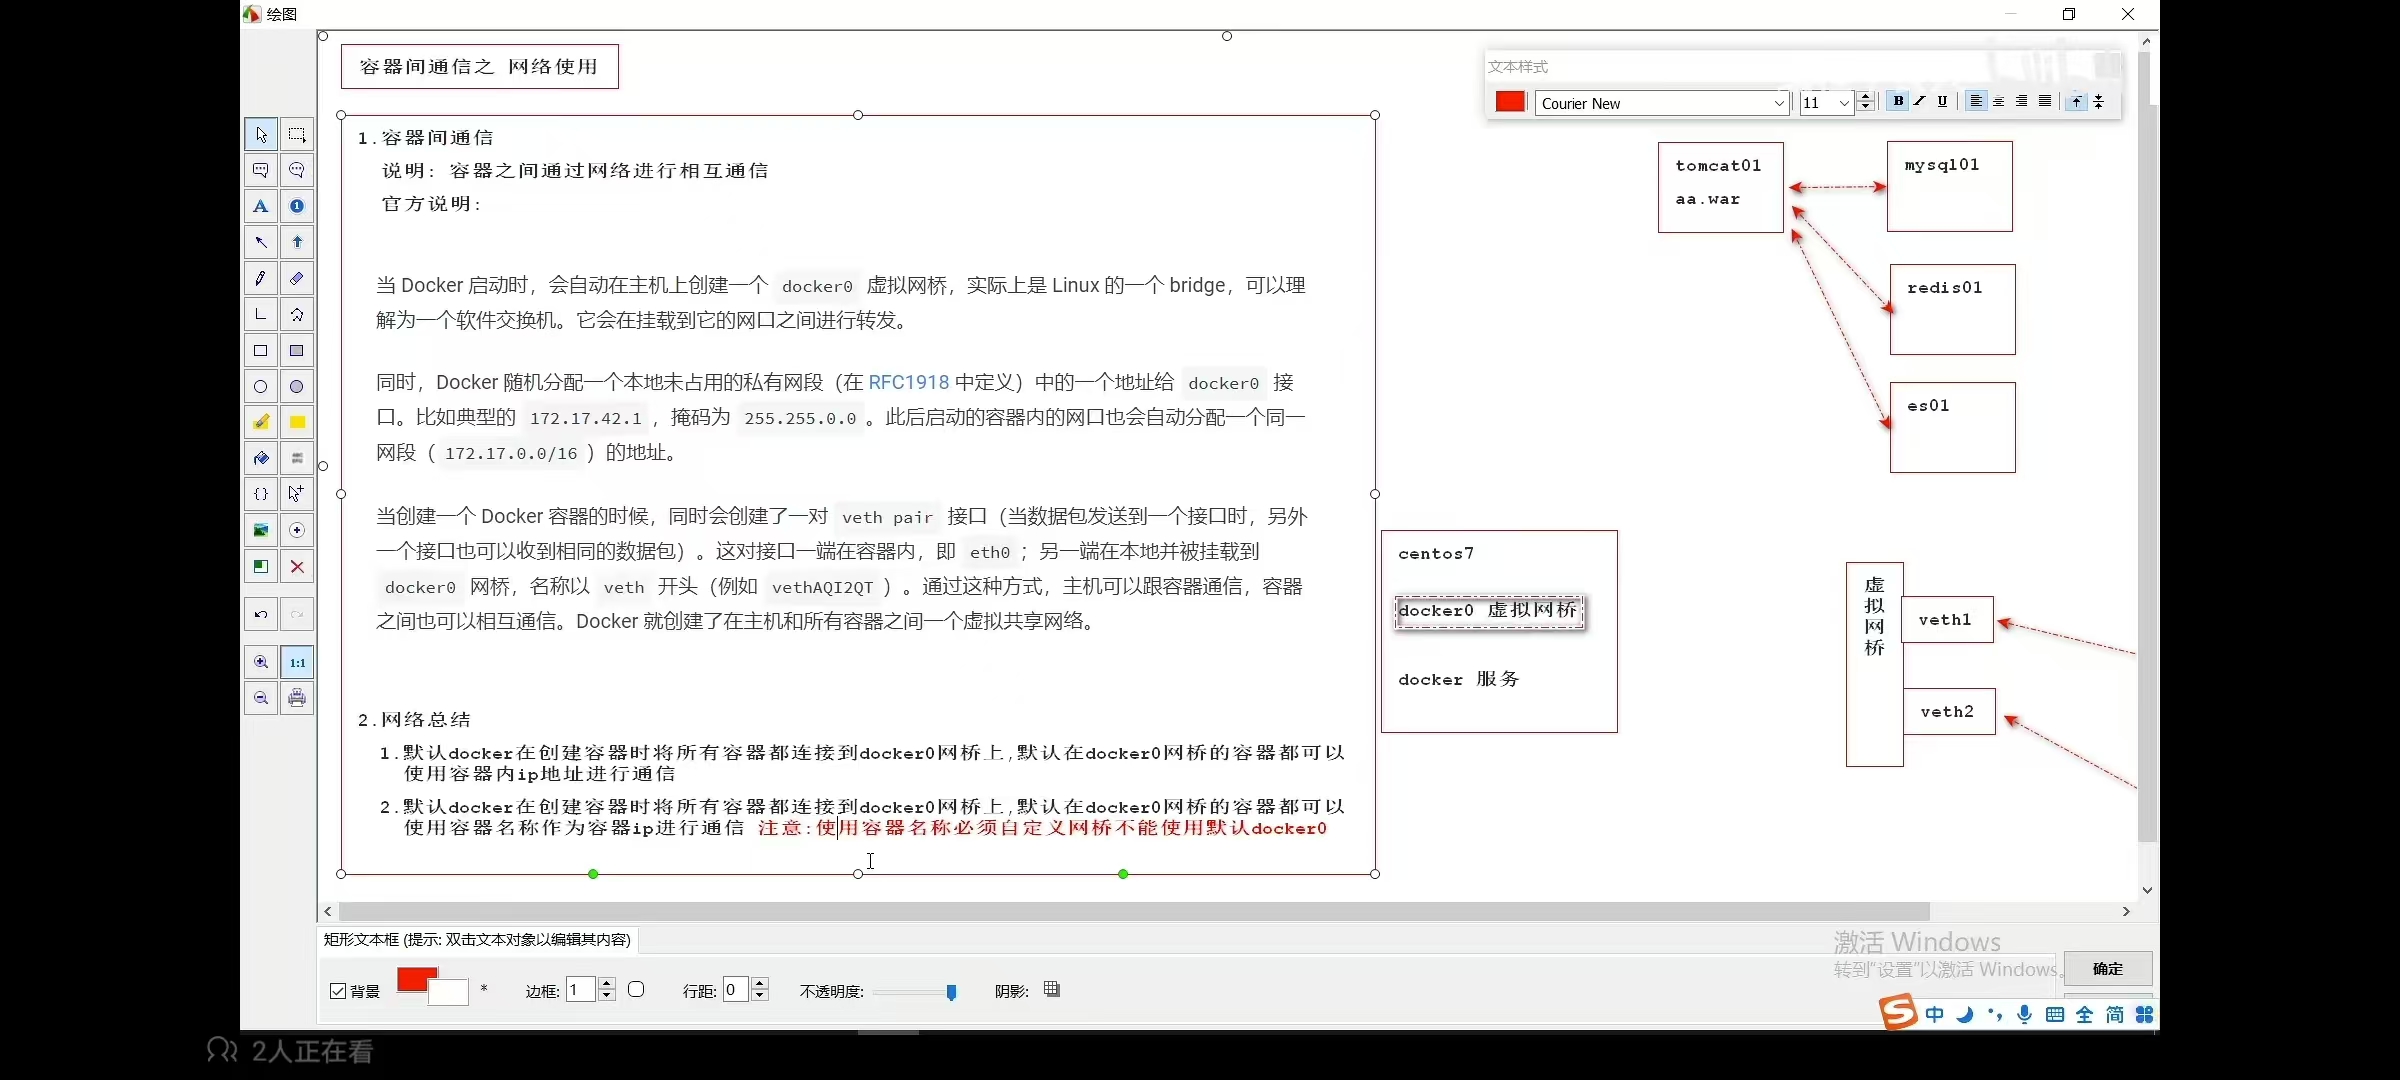This screenshot has width=2400, height=1080.
Task: Choose the yellow highlighter marker tool
Action: coord(261,422)
